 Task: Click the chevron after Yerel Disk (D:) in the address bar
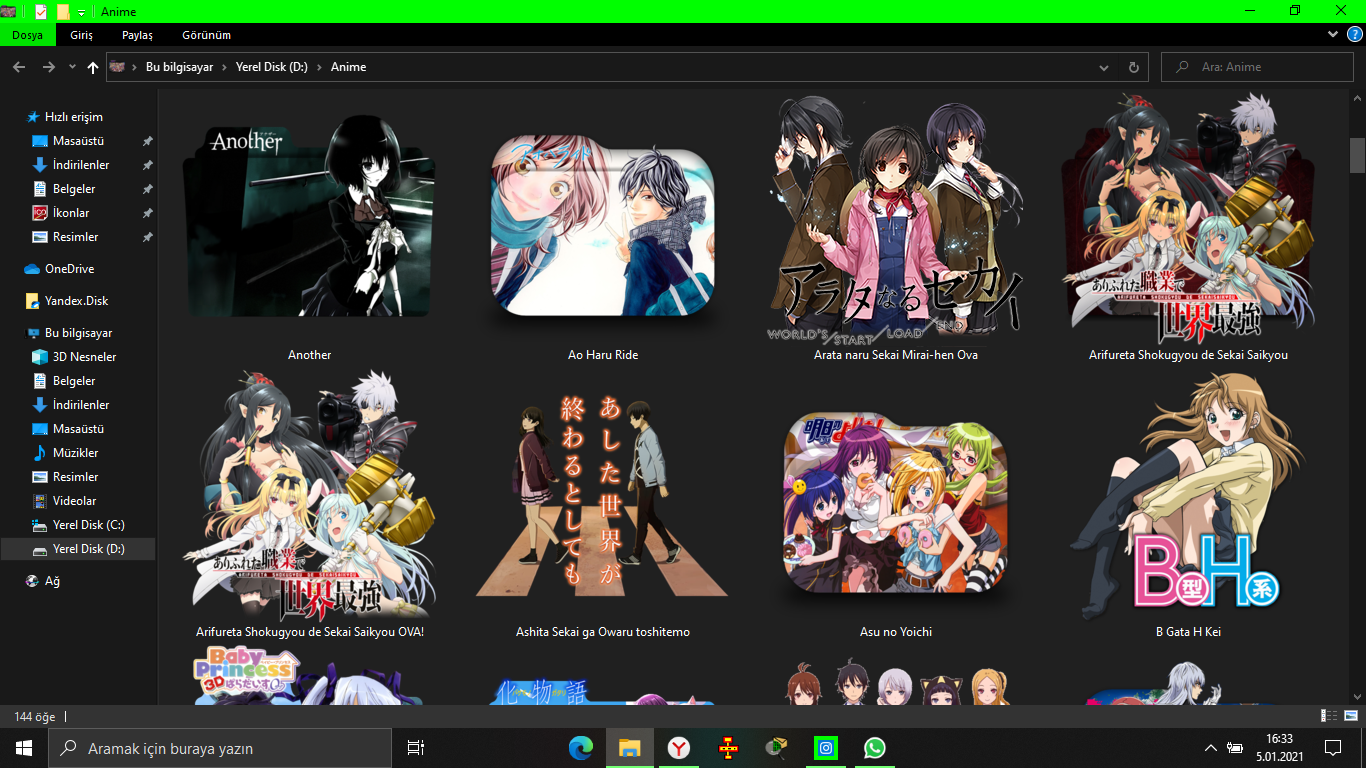tap(320, 67)
